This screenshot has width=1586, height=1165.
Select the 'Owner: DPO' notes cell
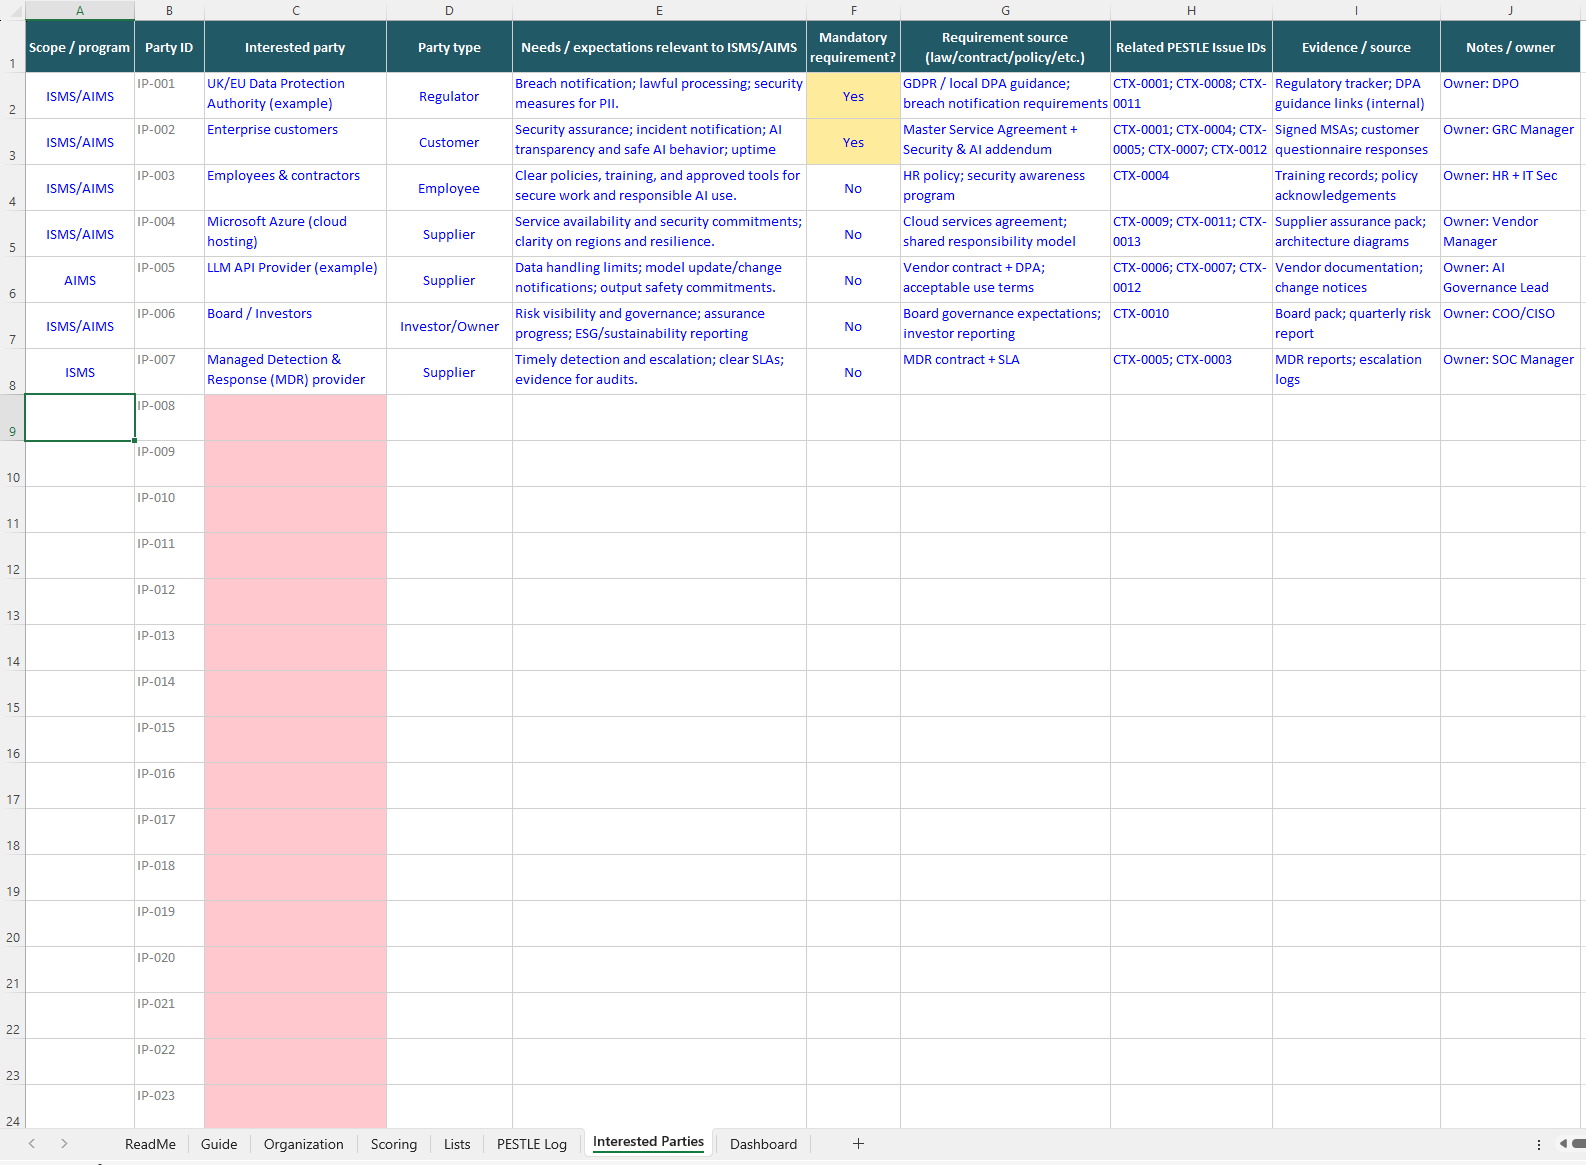(x=1510, y=96)
